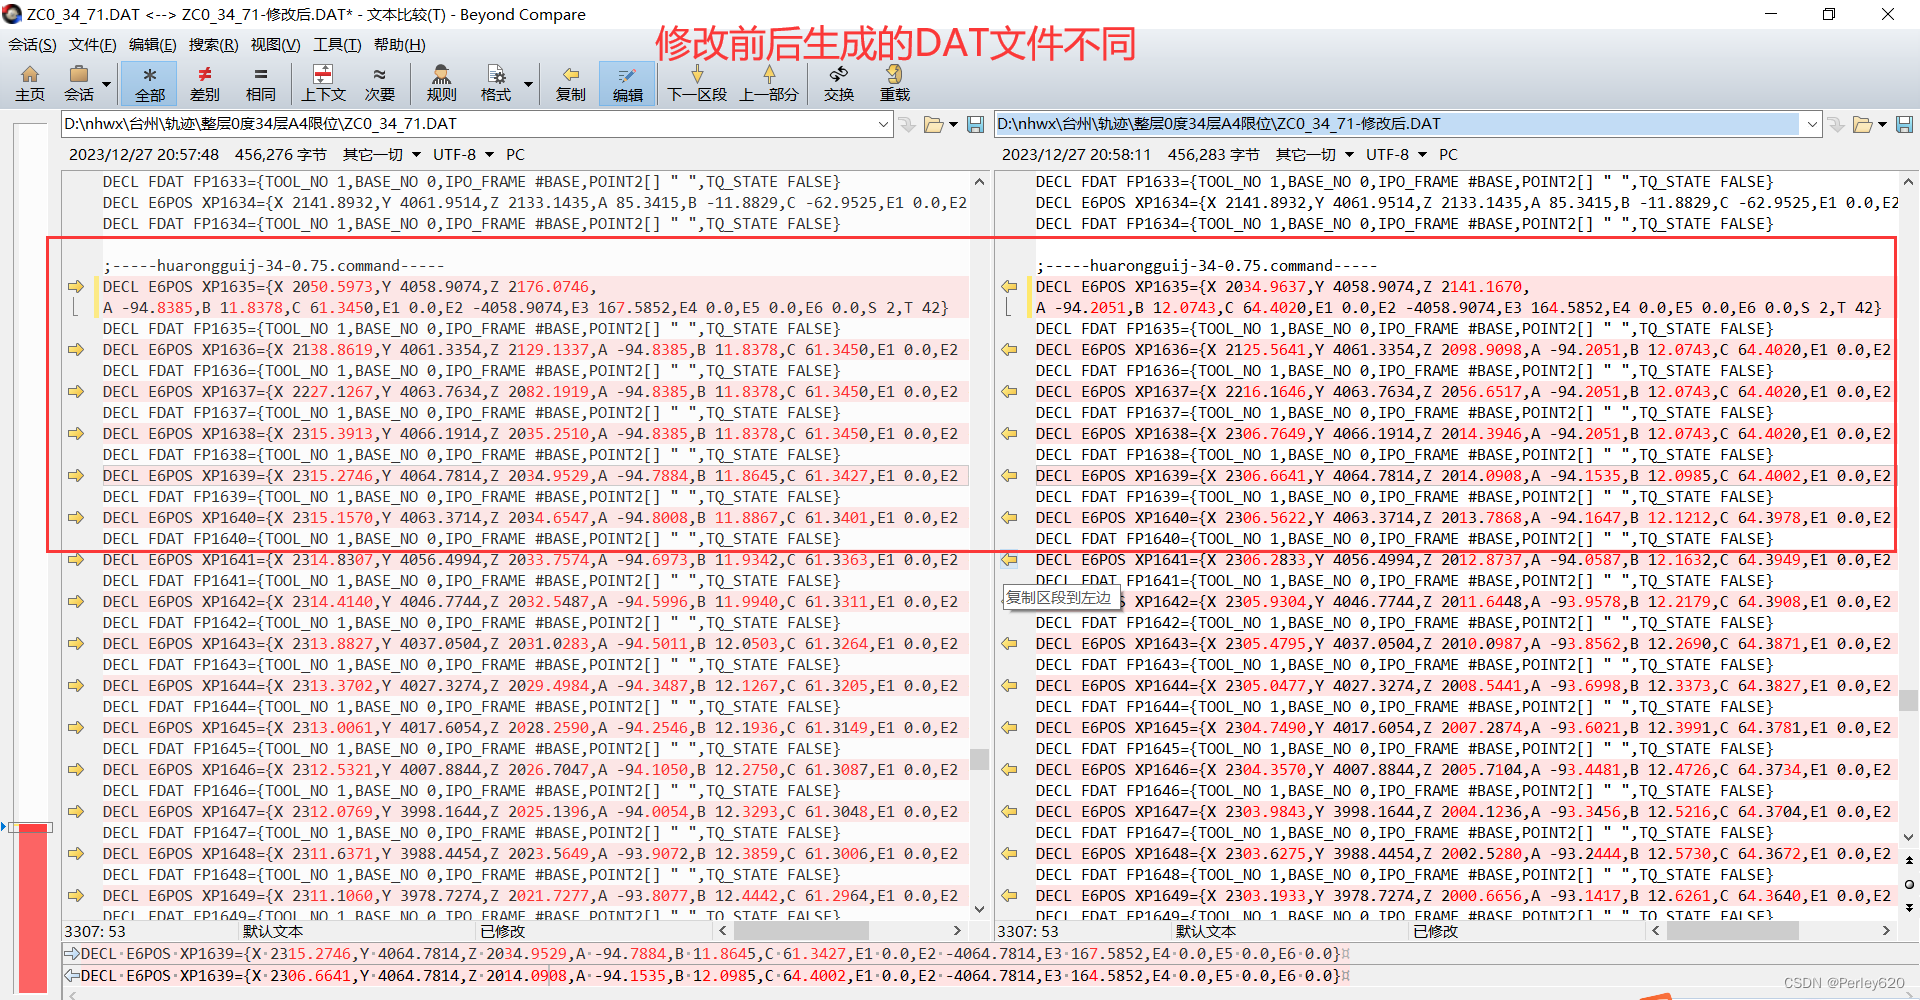Click the 复制 (Copy) toolbar icon
Viewport: 1920px width, 1000px height.
click(571, 83)
